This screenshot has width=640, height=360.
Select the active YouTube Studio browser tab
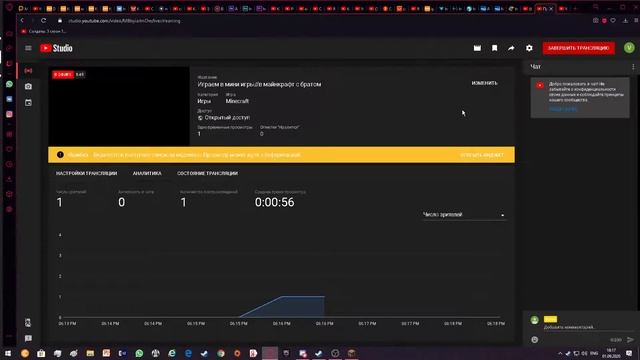coord(545,8)
